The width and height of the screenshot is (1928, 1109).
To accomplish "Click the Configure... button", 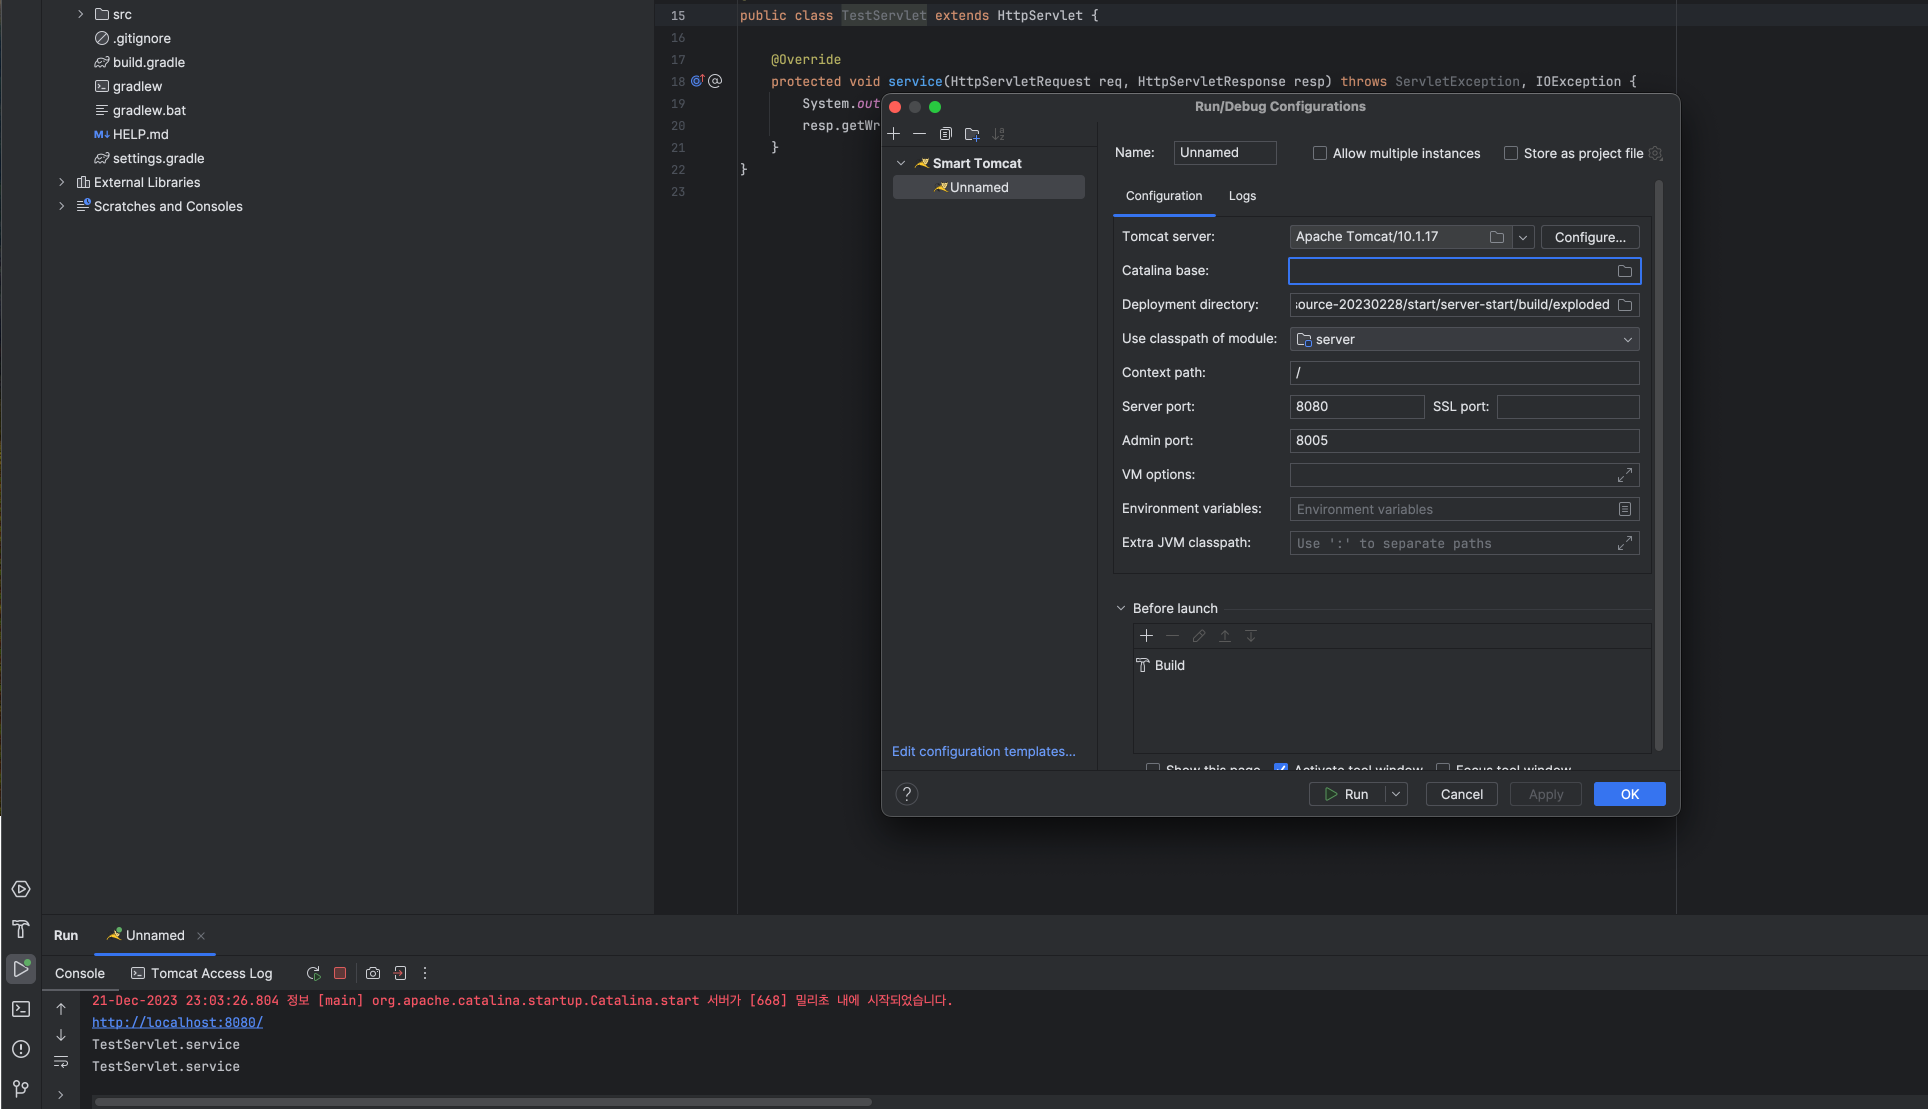I will (x=1590, y=237).
